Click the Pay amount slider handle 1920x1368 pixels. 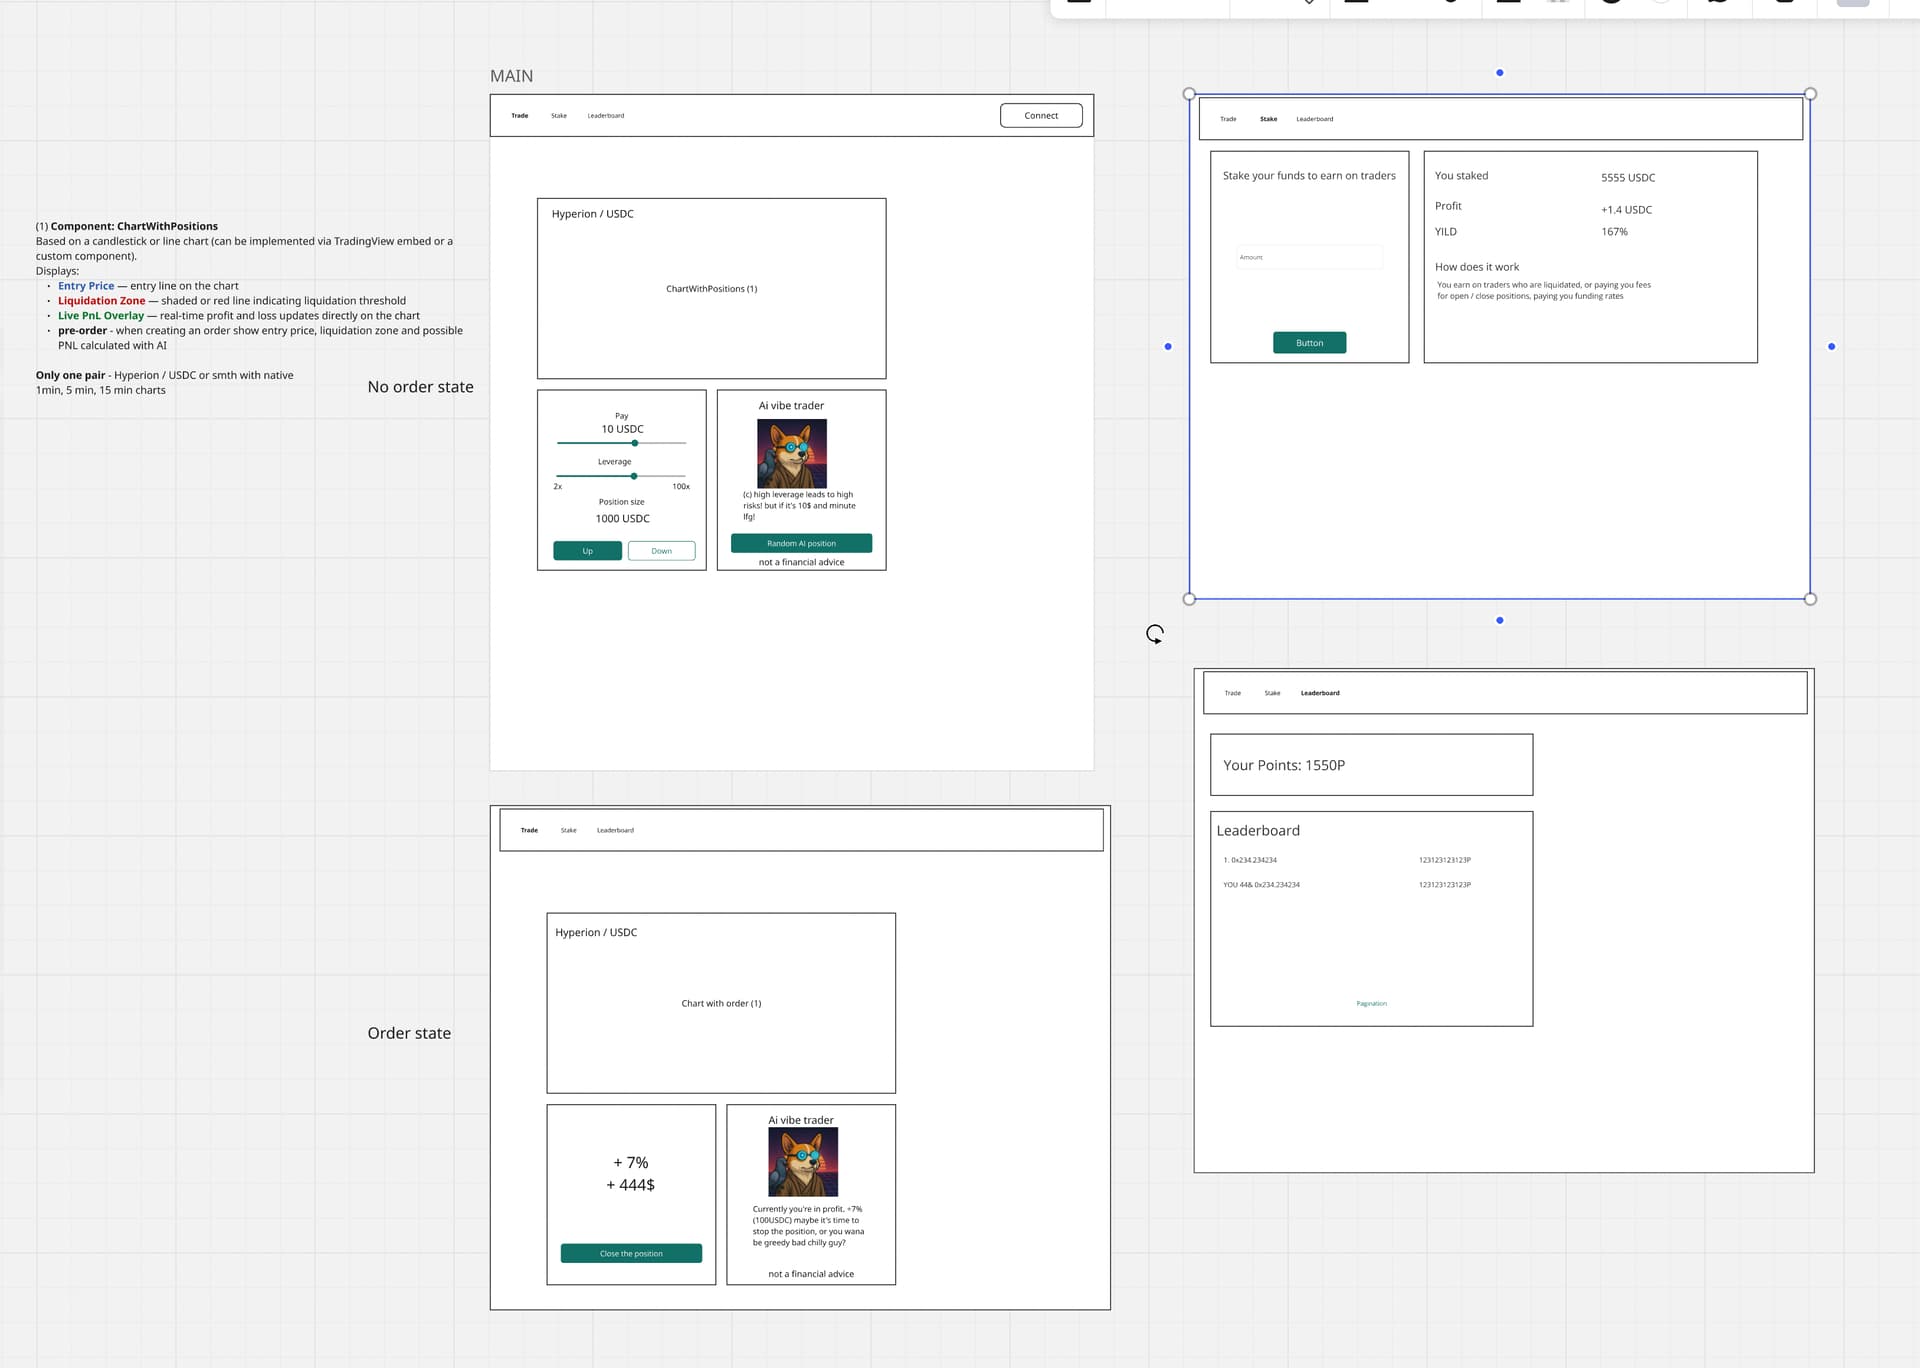pyautogui.click(x=635, y=443)
